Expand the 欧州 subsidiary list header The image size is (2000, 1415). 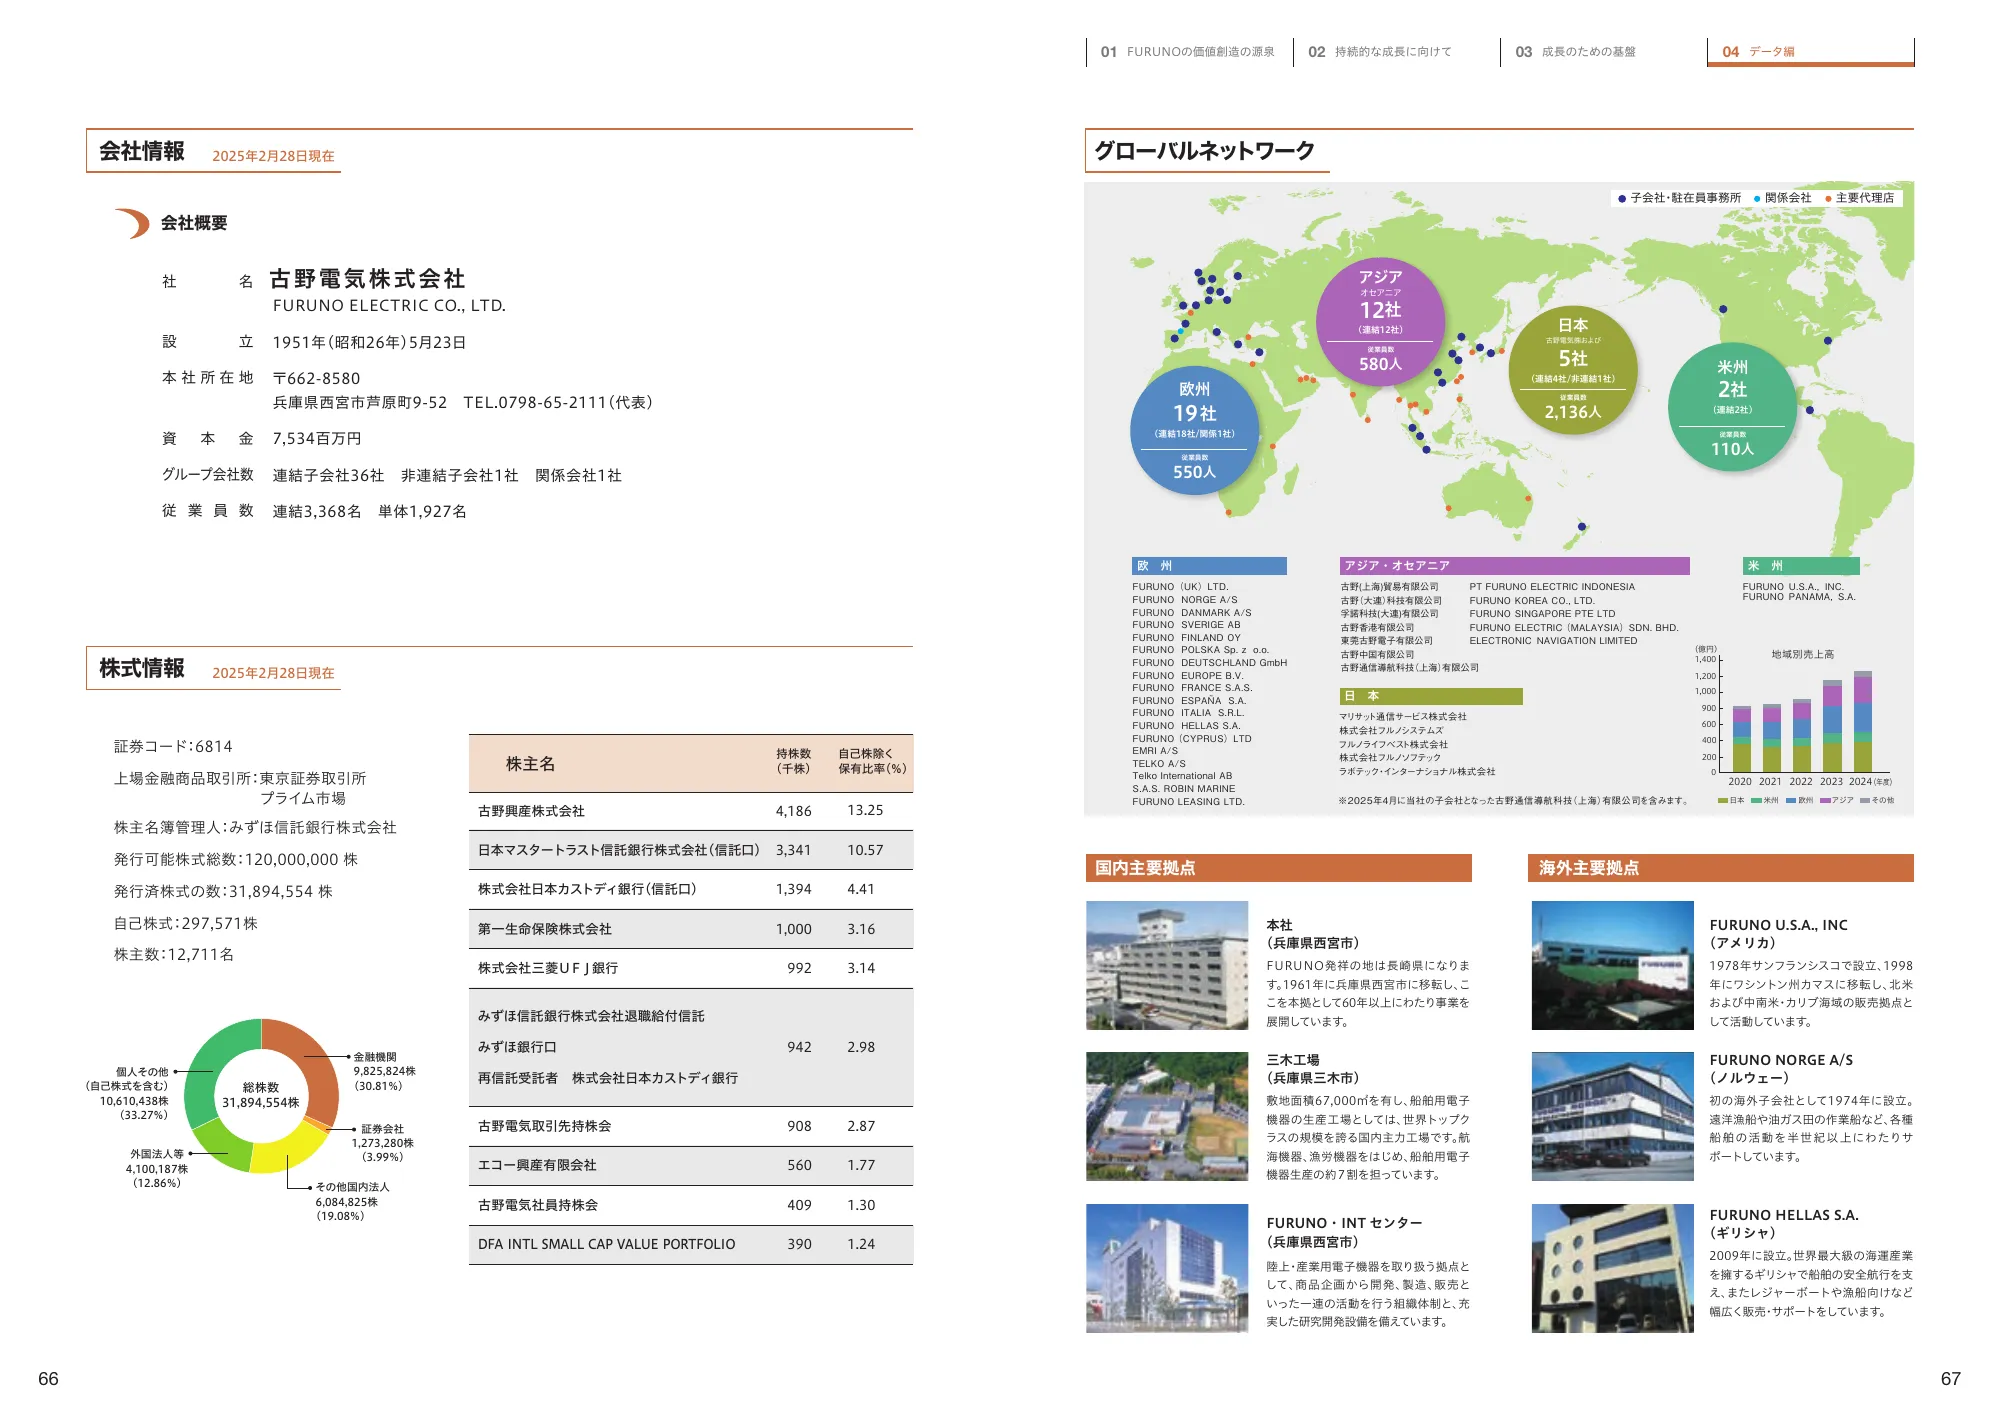1206,566
